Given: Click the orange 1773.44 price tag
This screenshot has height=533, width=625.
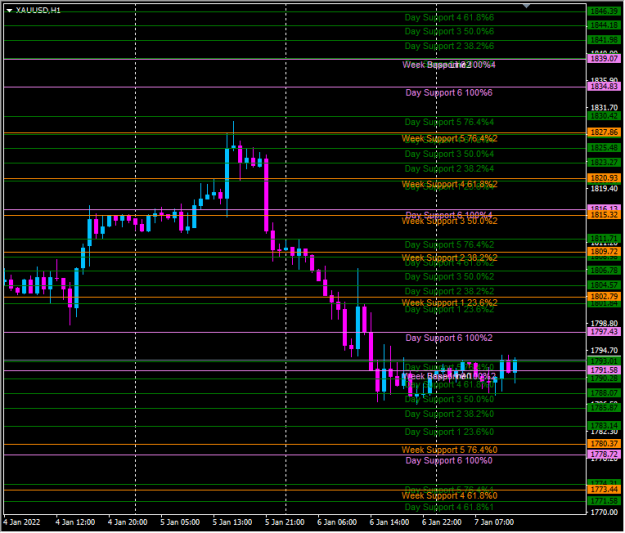Looking at the screenshot, I should (604, 490).
